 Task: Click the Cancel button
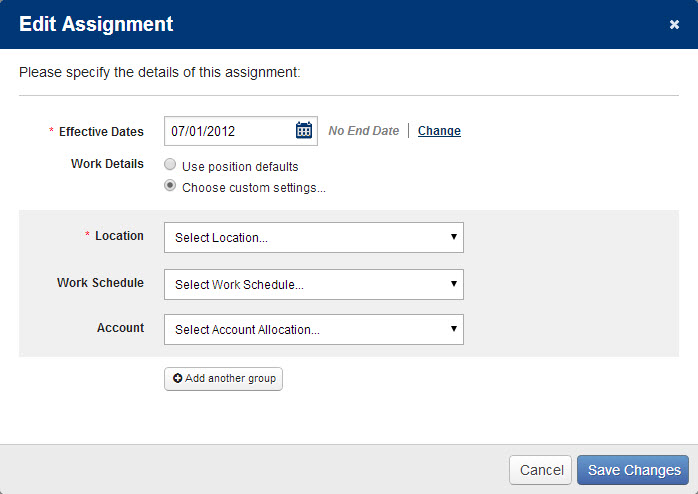click(540, 470)
